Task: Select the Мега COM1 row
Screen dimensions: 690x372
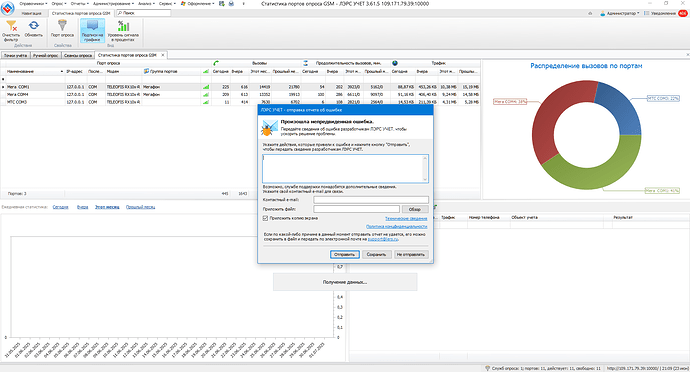Action: [x=240, y=87]
